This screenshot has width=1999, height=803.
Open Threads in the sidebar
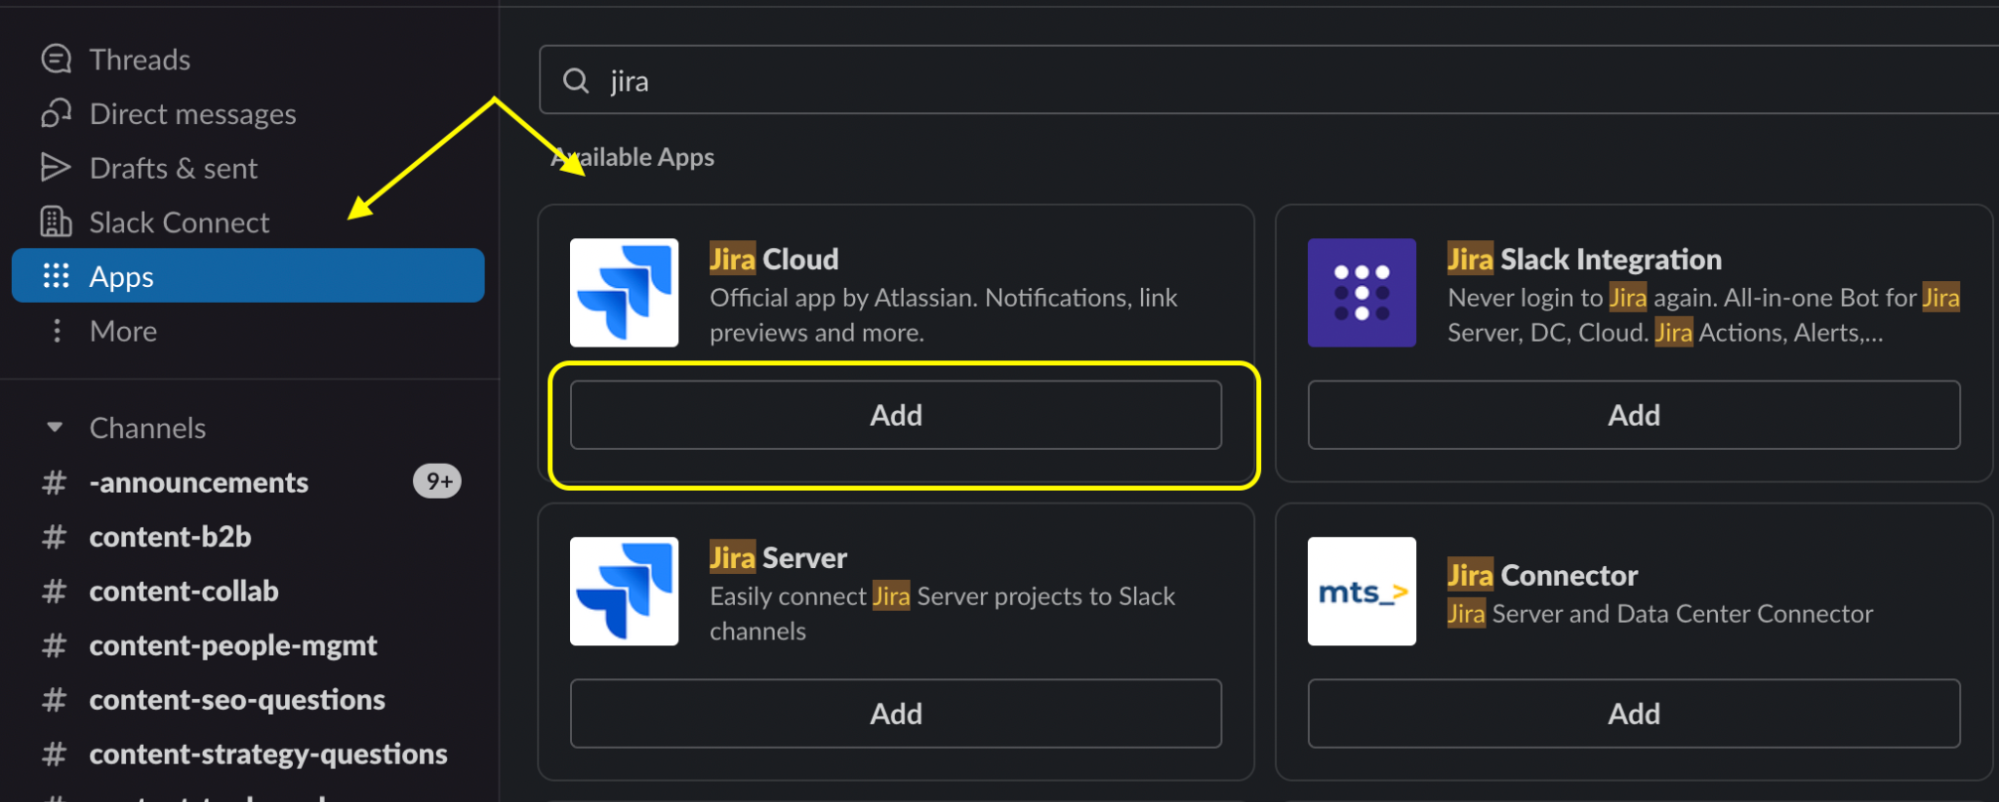click(x=140, y=60)
